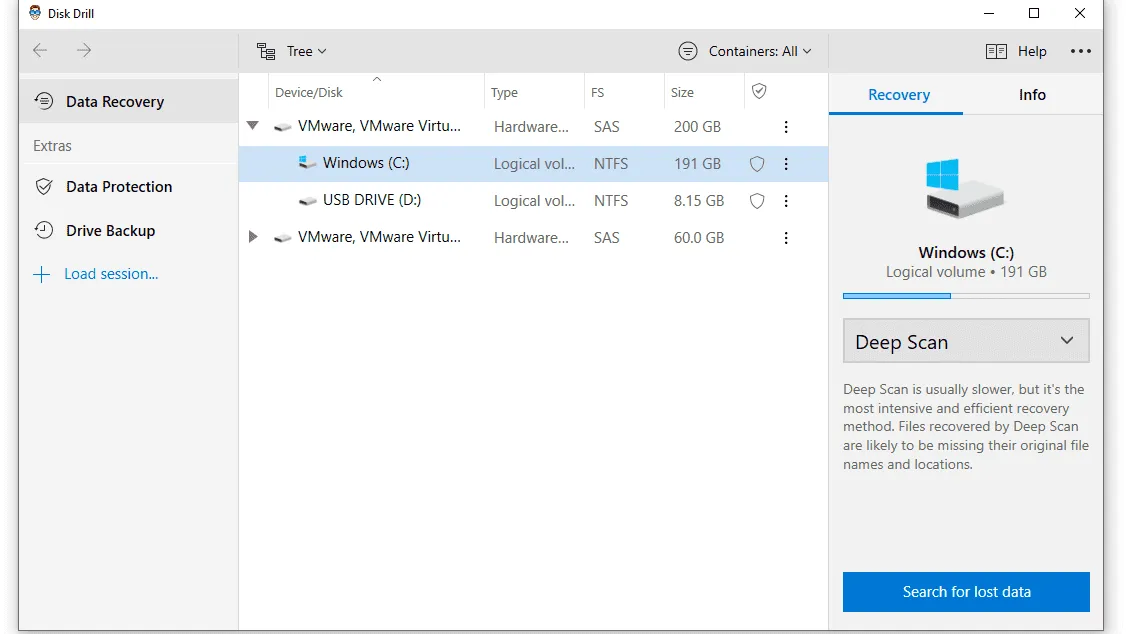Open the Containers: All filter dropdown
The width and height of the screenshot is (1128, 634).
click(745, 51)
